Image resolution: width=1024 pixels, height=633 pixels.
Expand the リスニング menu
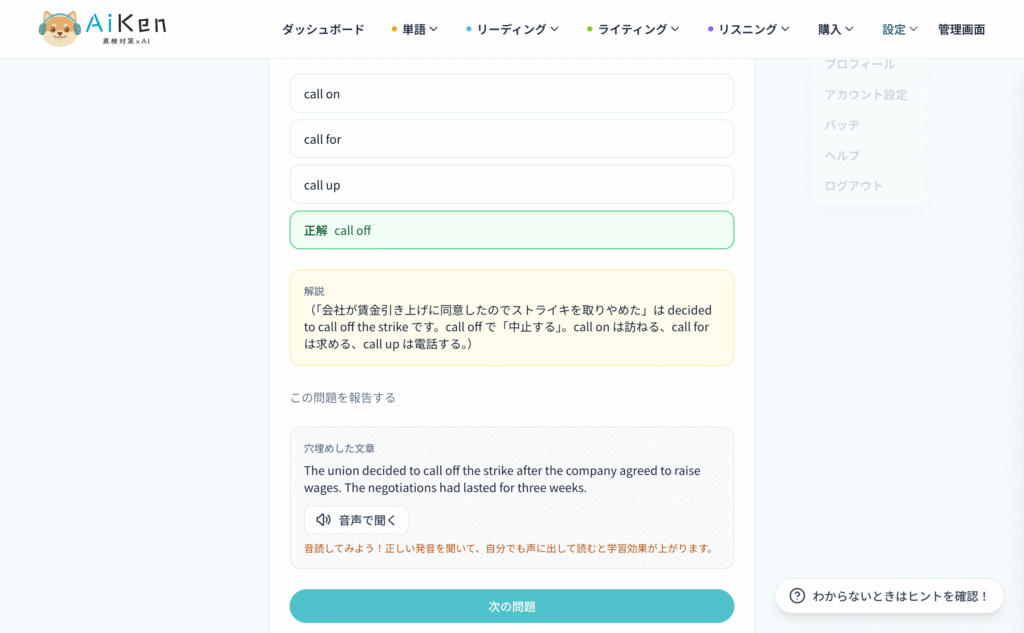coord(748,29)
